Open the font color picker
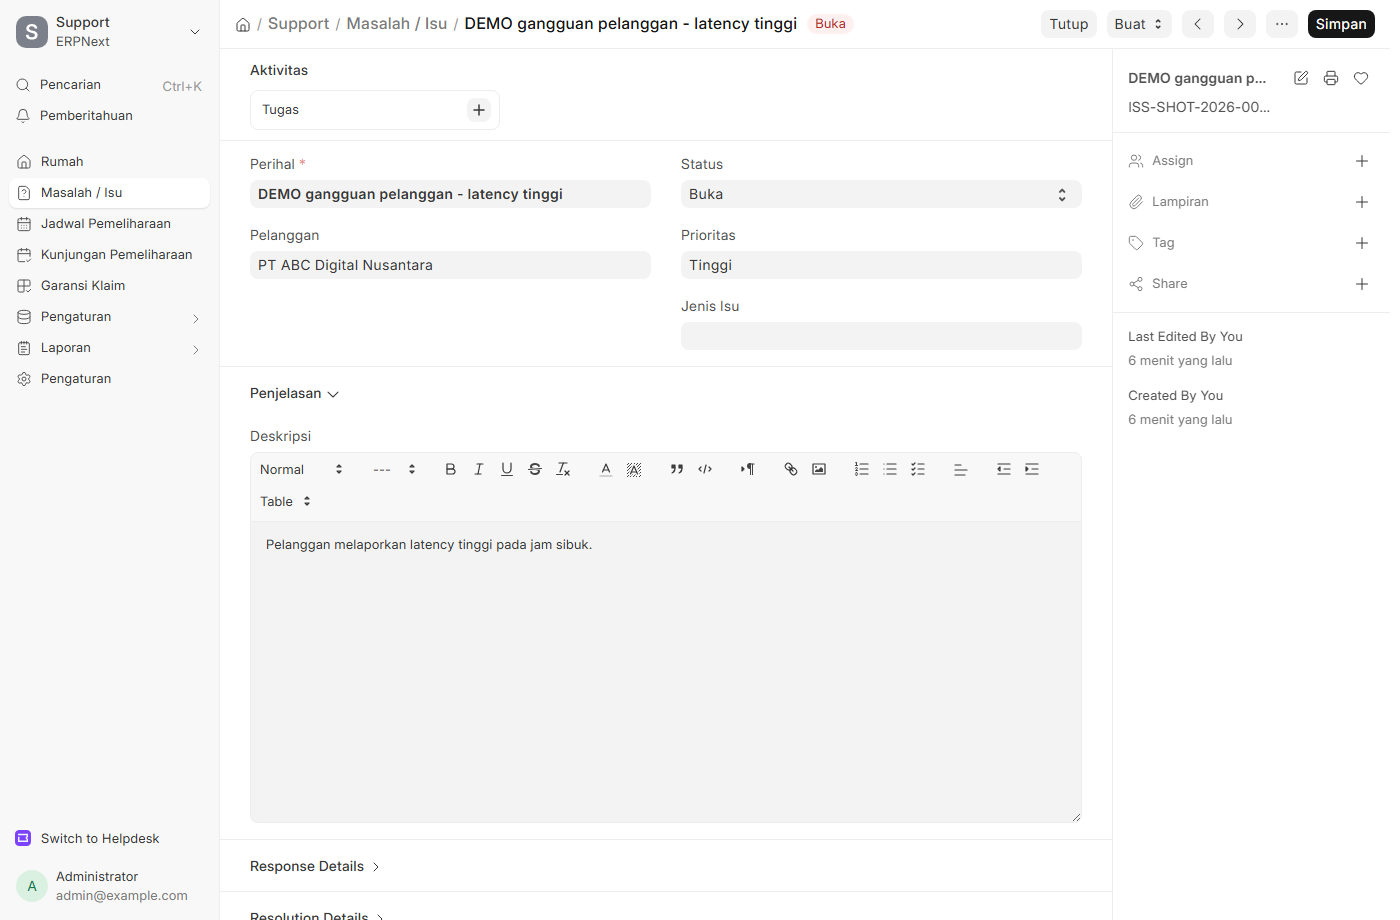 [x=606, y=469]
